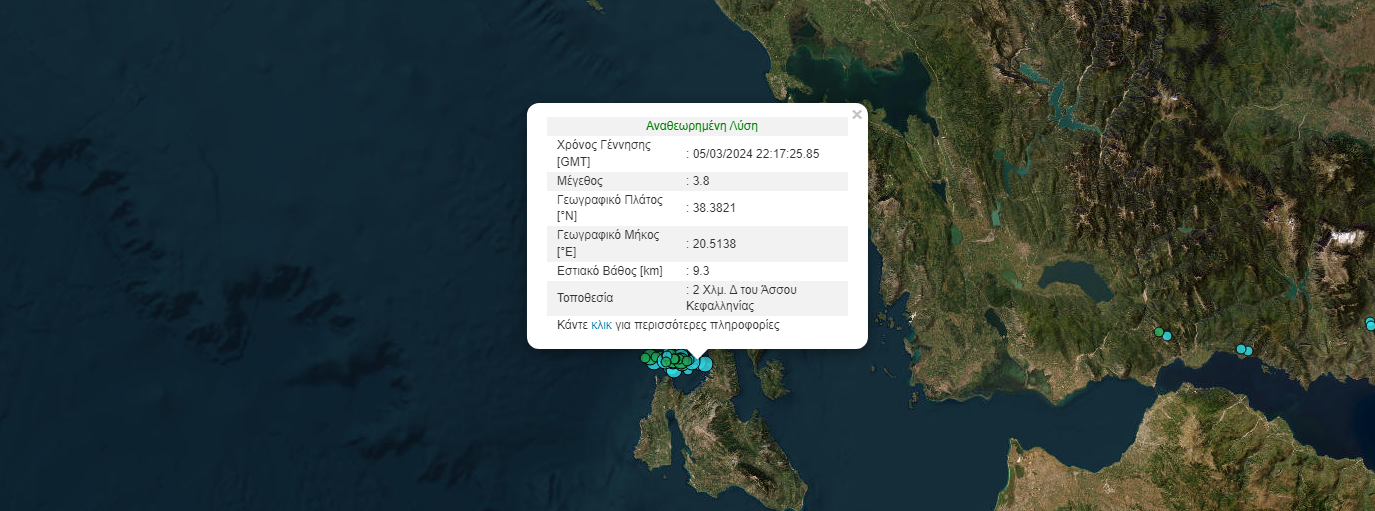Click the origin time value 05/03/2024 22:17:25.85
Viewport: 1375px width, 511px height.
coord(756,154)
